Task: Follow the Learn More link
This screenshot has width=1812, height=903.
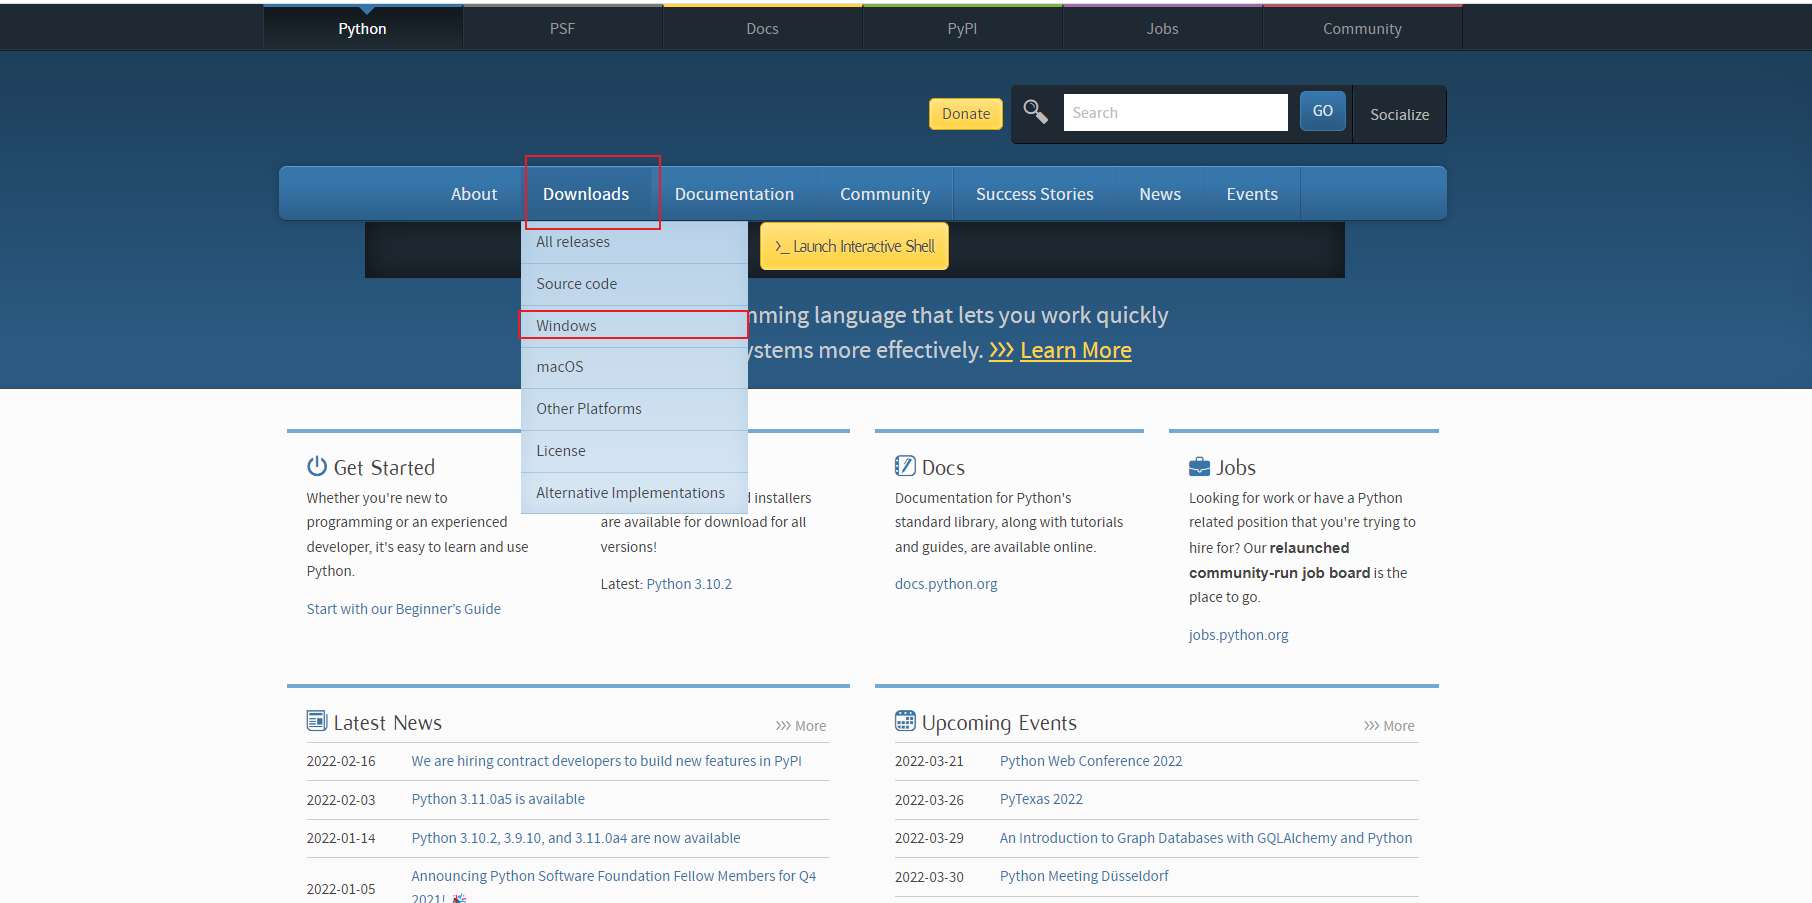Action: pos(1076,351)
